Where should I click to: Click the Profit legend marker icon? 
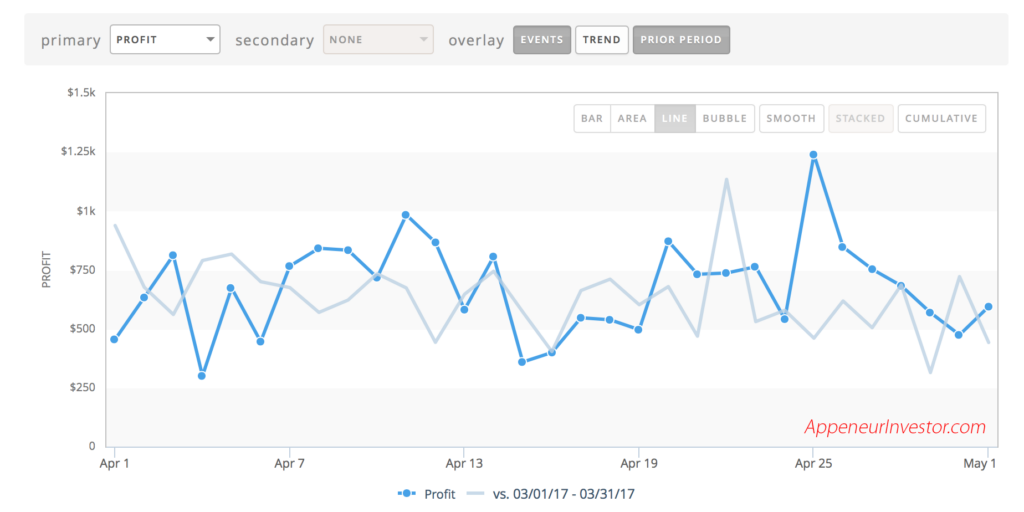click(407, 494)
